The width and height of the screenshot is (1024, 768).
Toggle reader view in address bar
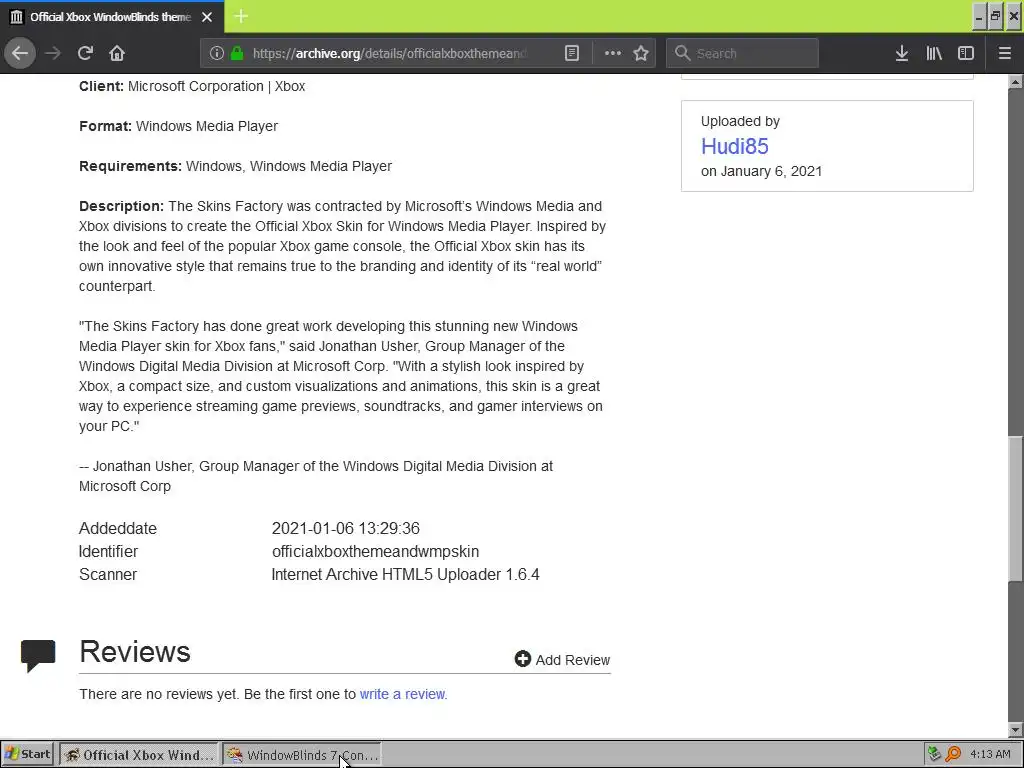(571, 53)
